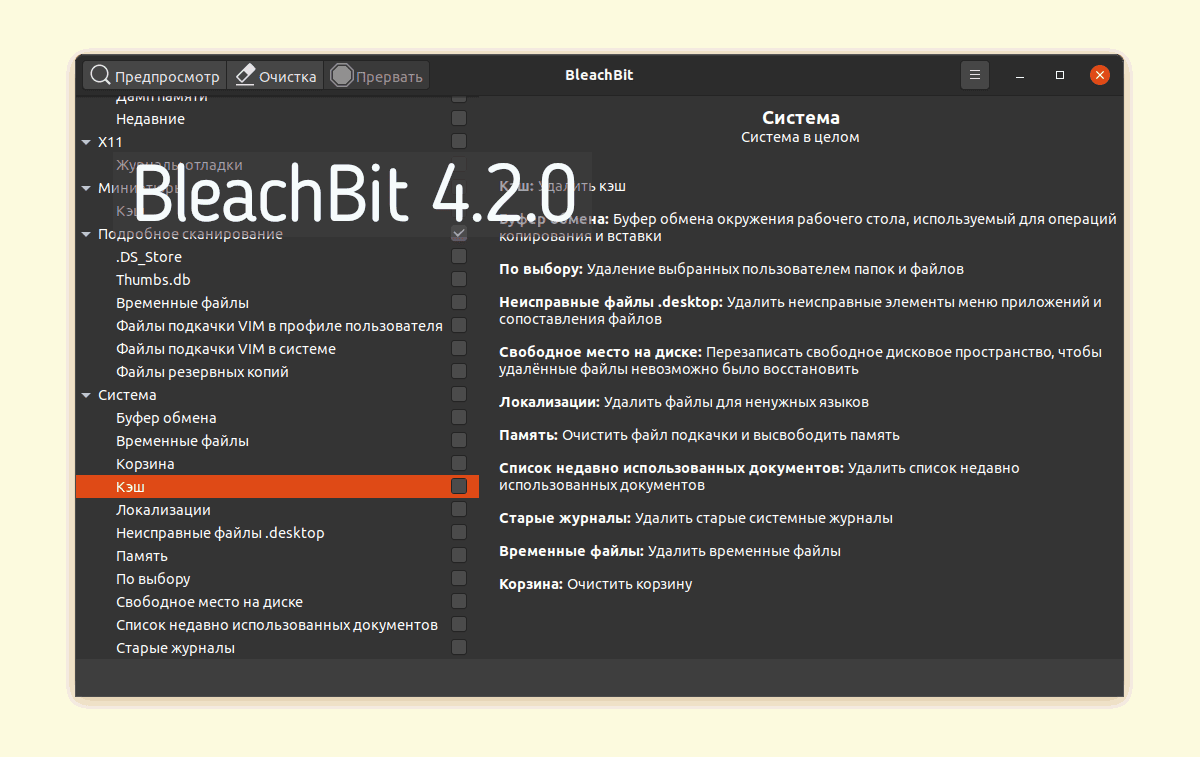Image resolution: width=1200 pixels, height=757 pixels.
Task: Toggle the X11 group checkbox
Action: tap(459, 141)
